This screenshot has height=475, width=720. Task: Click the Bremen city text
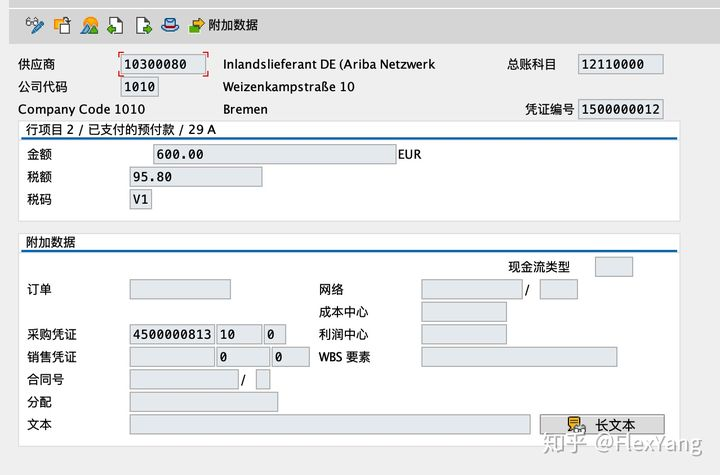click(245, 109)
